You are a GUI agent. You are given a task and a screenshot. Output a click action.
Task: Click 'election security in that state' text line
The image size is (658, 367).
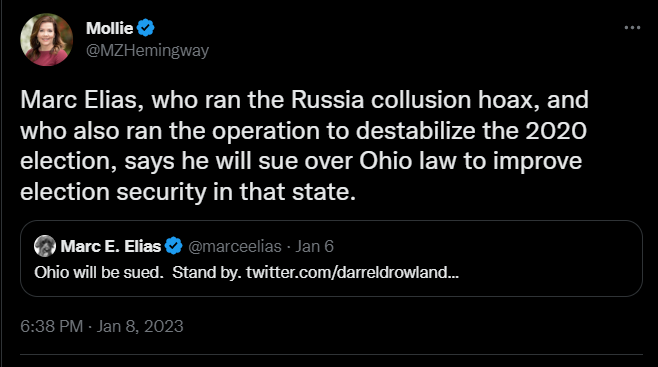(188, 192)
